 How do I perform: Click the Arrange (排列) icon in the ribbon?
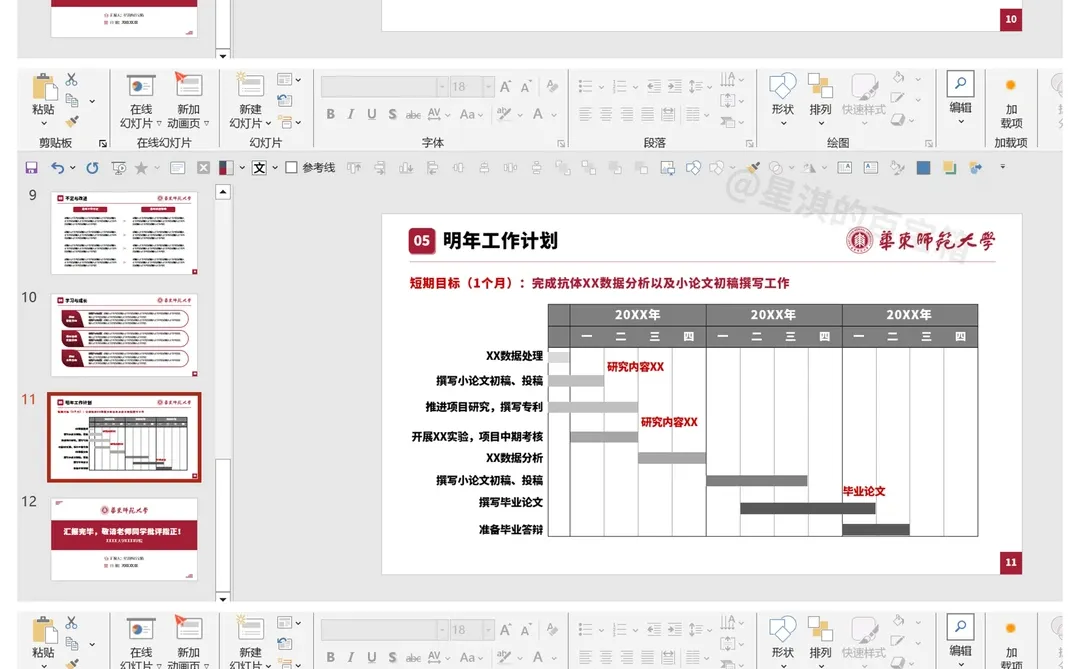pos(820,97)
